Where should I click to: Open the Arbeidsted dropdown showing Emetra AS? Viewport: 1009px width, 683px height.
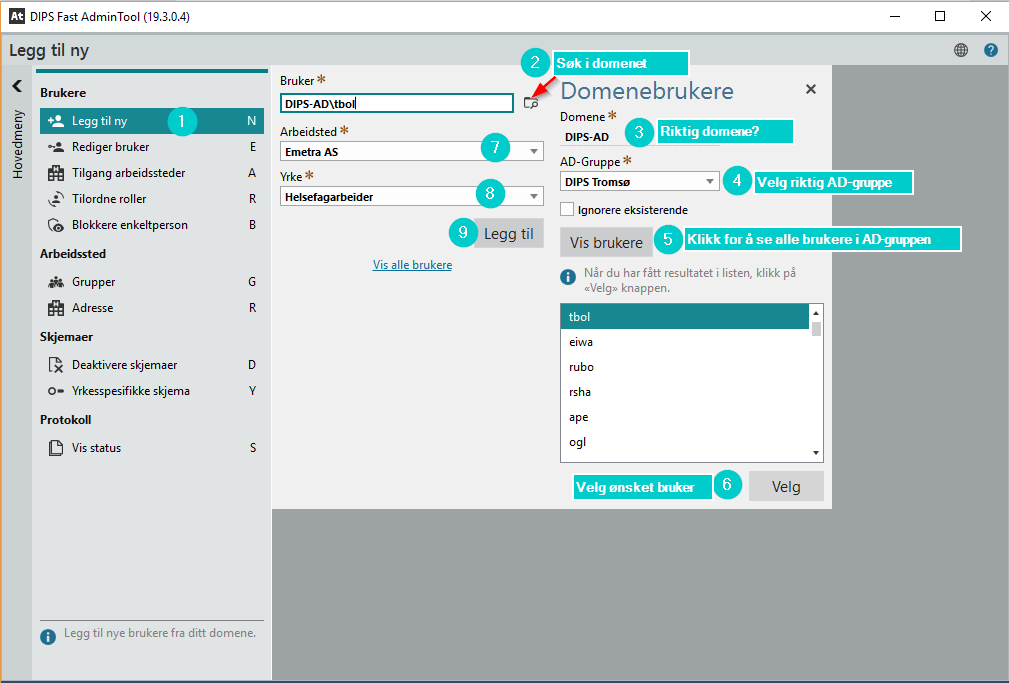click(x=412, y=151)
